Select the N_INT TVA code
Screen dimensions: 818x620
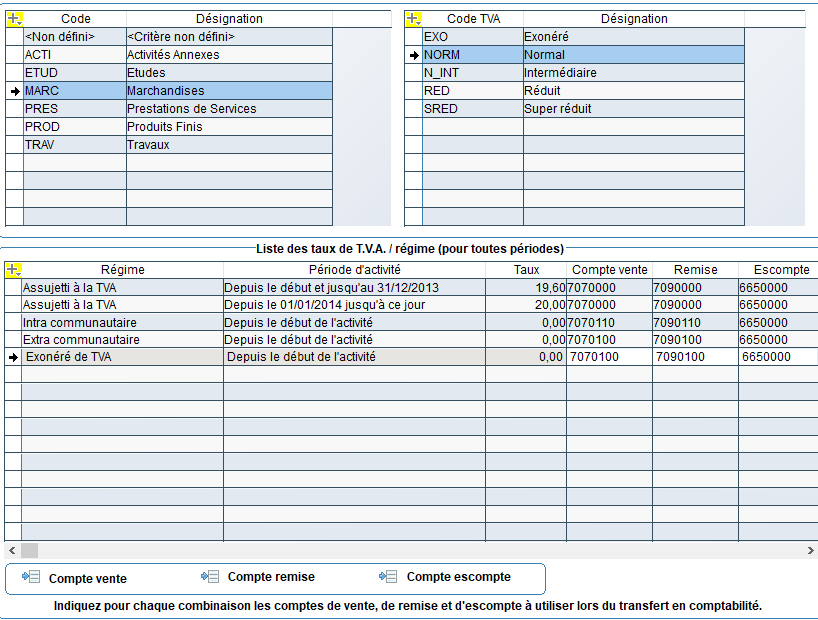(x=473, y=73)
